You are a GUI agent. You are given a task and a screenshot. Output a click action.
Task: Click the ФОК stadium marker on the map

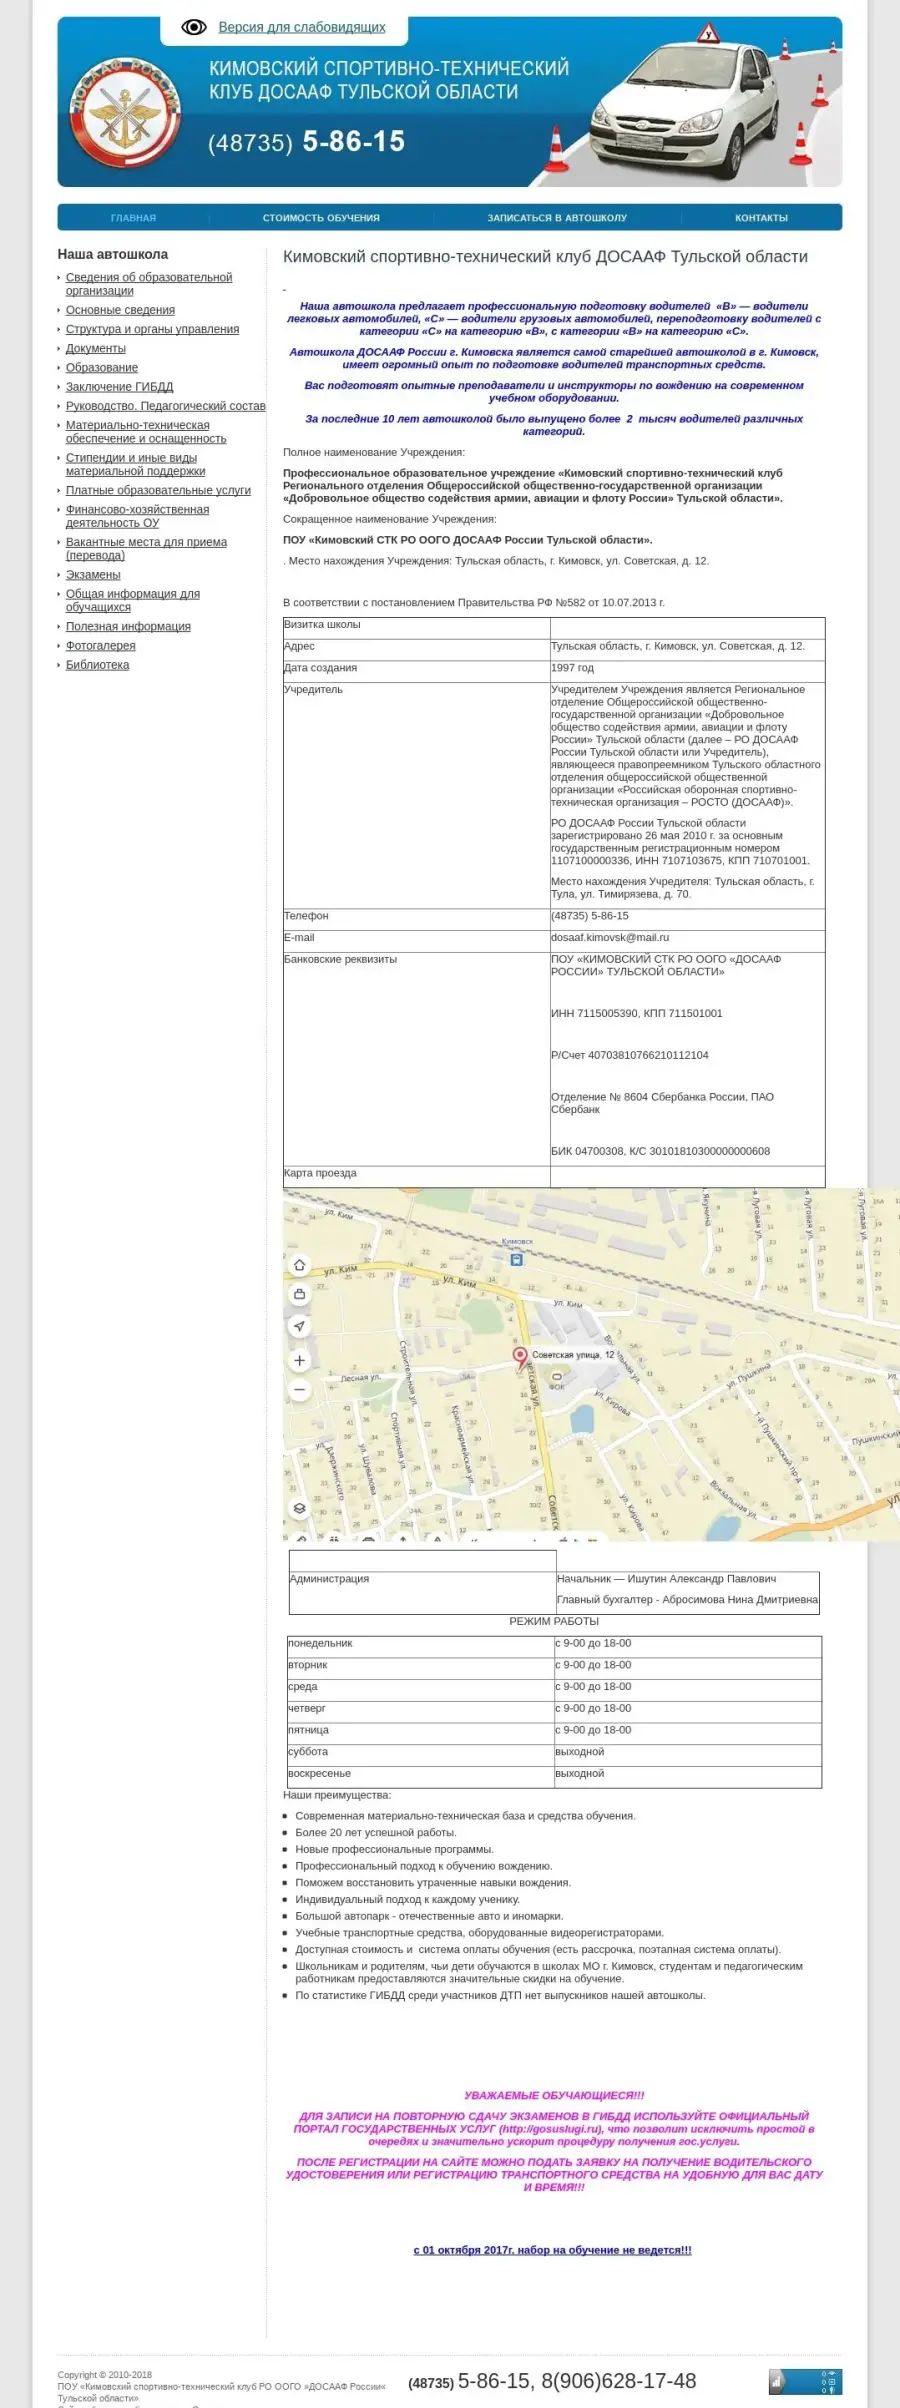pyautogui.click(x=558, y=1377)
